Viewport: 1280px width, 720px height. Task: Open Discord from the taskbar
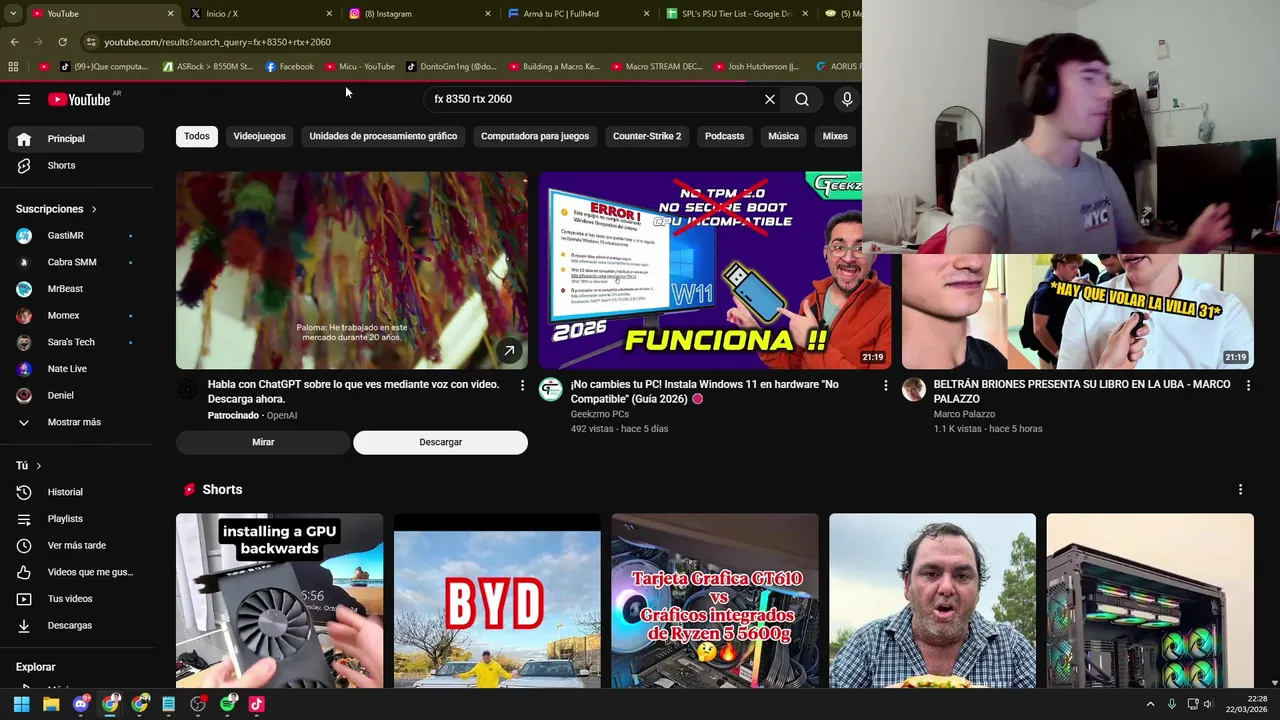pyautogui.click(x=81, y=704)
